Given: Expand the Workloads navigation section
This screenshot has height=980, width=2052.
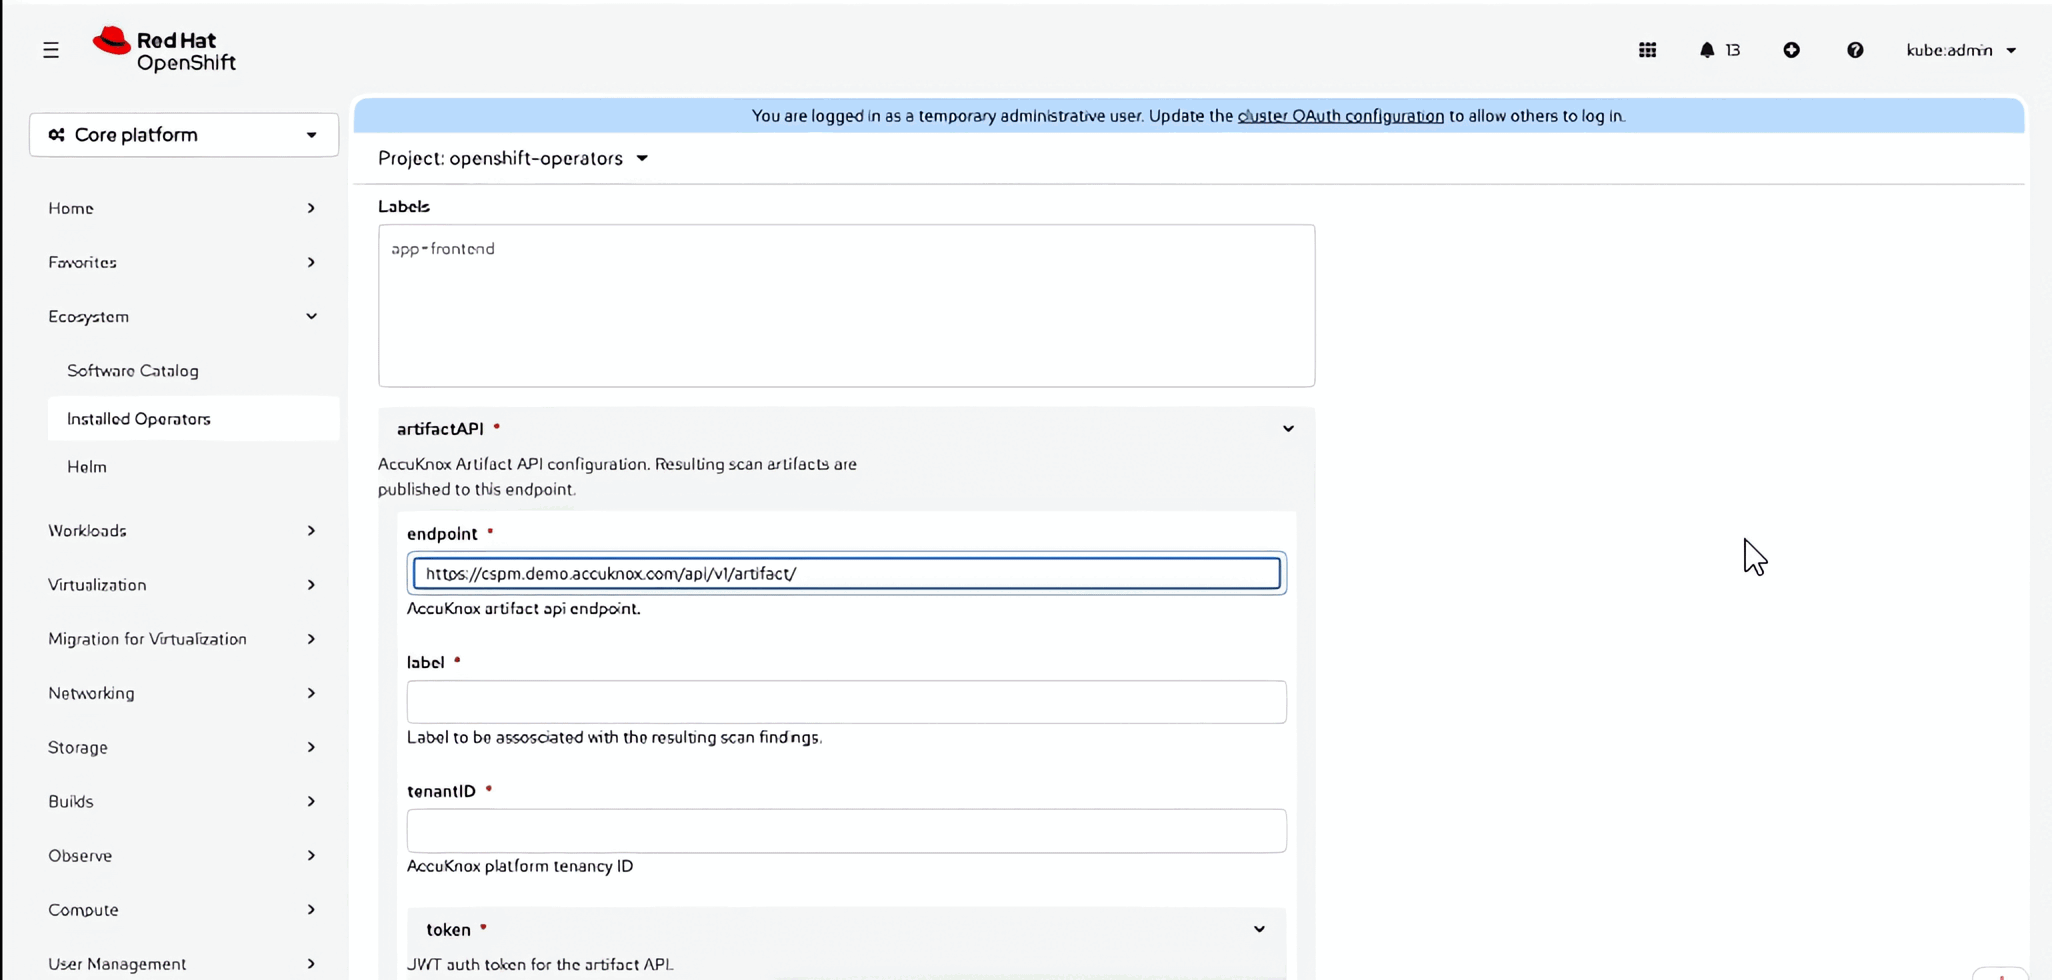Looking at the screenshot, I should (x=182, y=531).
